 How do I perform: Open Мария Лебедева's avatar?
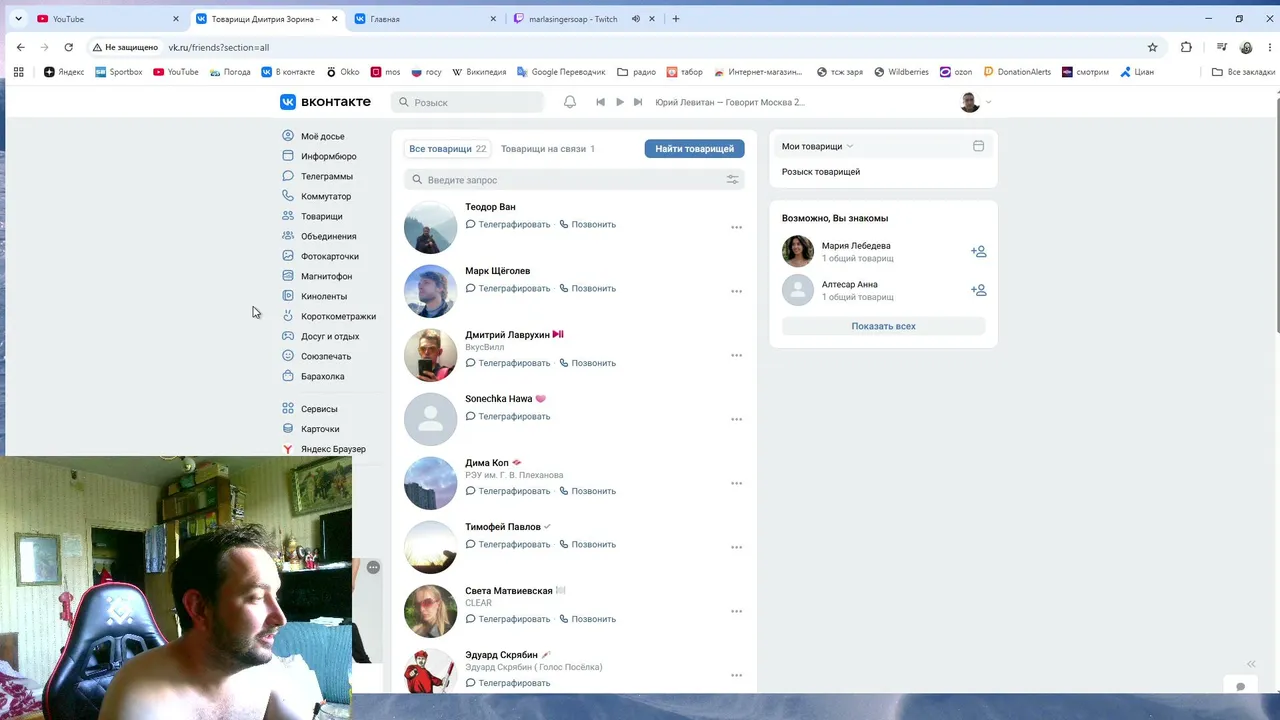(x=798, y=251)
